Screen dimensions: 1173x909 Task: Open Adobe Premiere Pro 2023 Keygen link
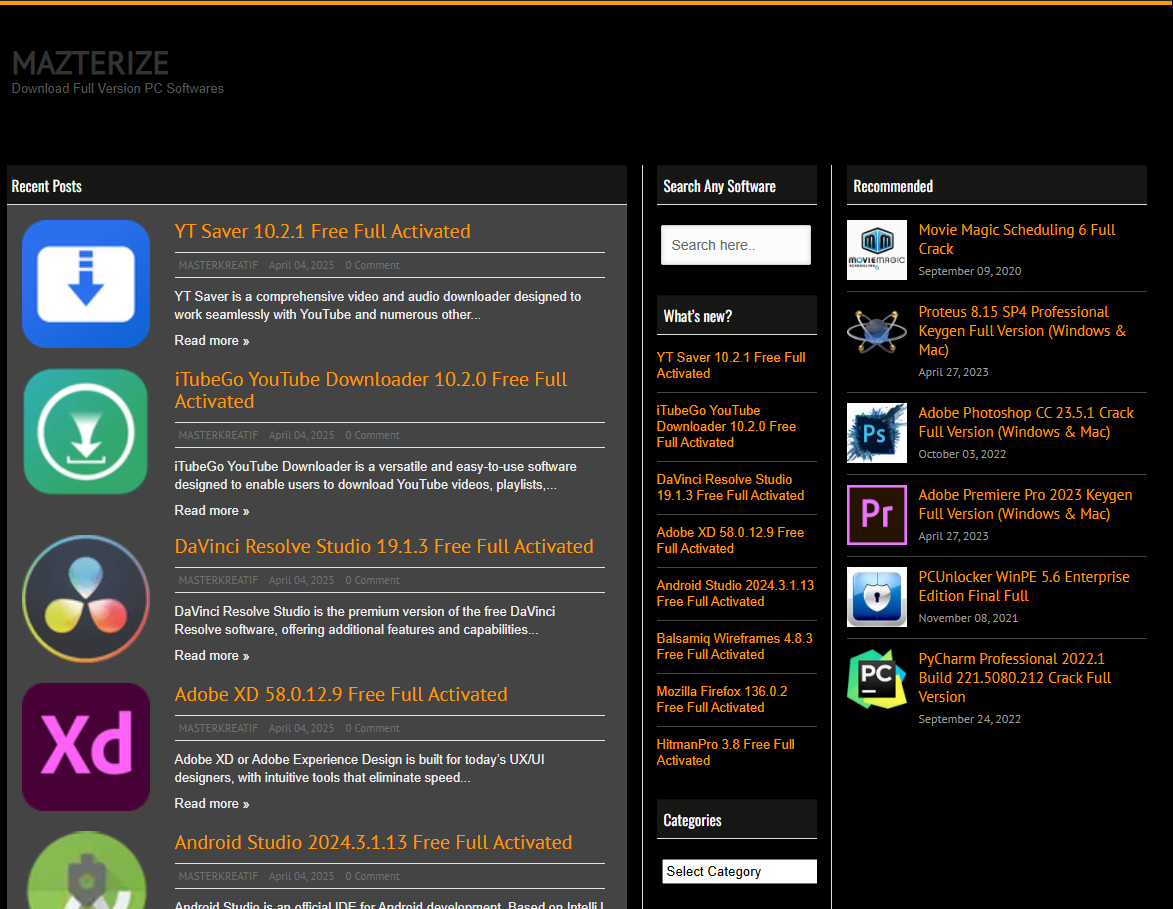1025,504
